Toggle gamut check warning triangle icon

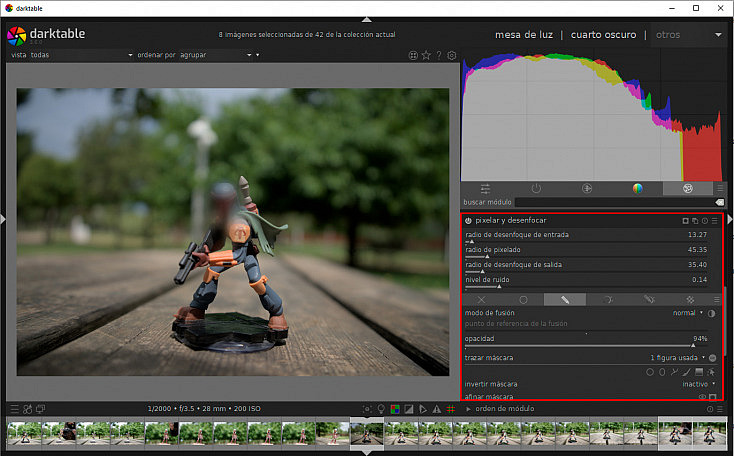click(437, 409)
